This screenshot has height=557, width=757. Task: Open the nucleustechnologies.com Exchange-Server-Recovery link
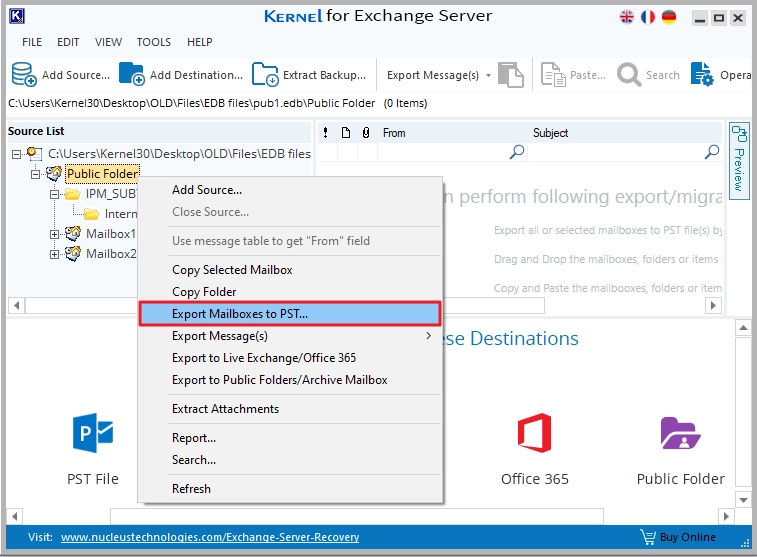pos(210,537)
